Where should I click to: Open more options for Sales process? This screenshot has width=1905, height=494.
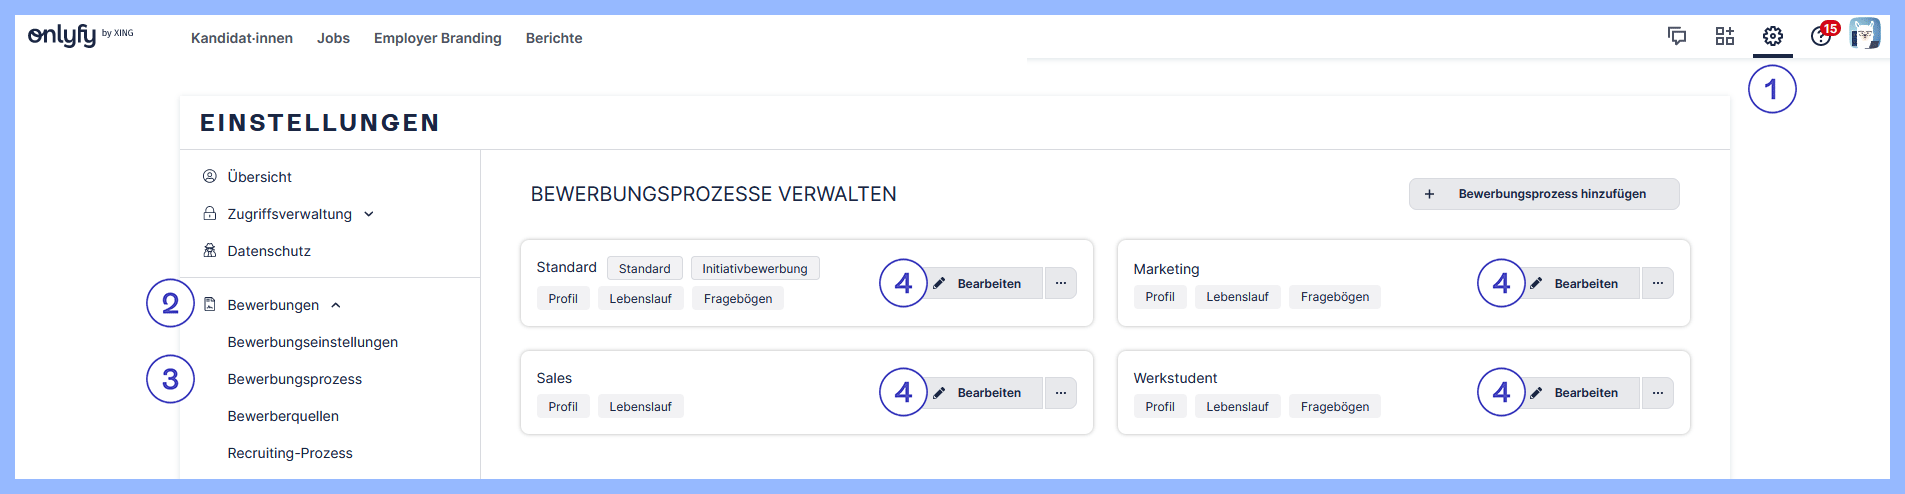tap(1061, 393)
